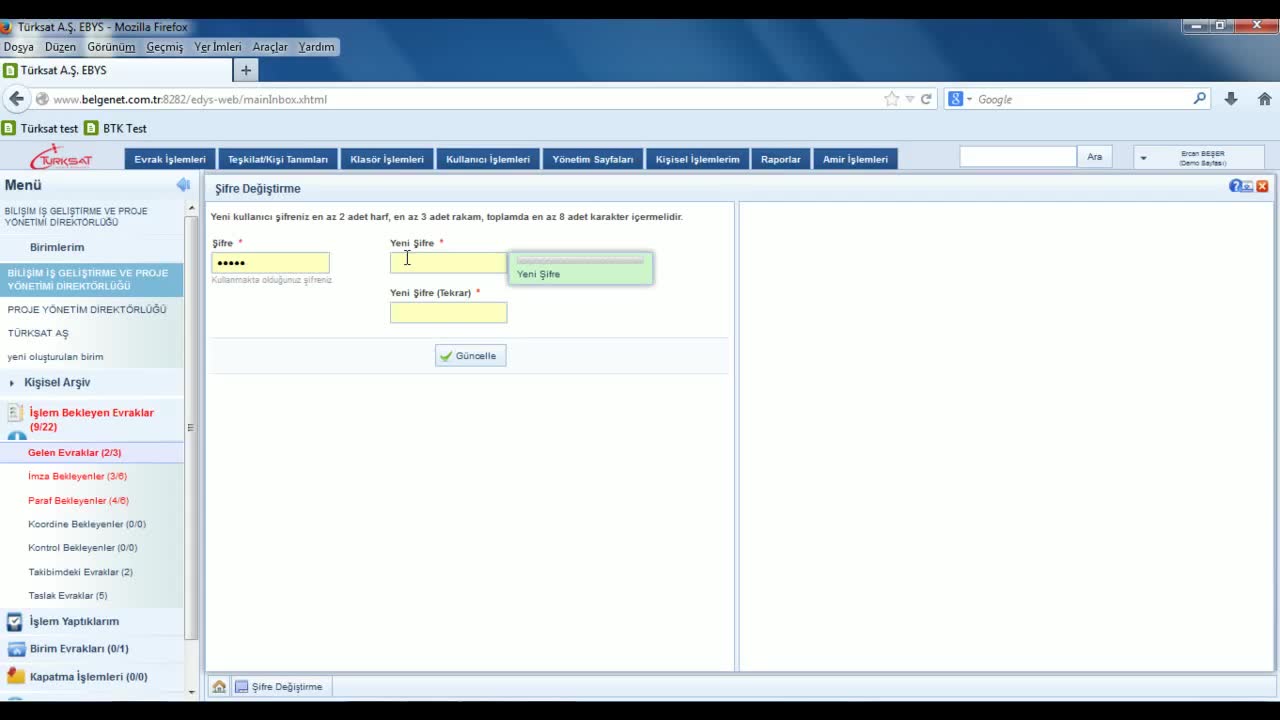The image size is (1280, 720).
Task: Open the Raporlar menu
Action: point(780,159)
